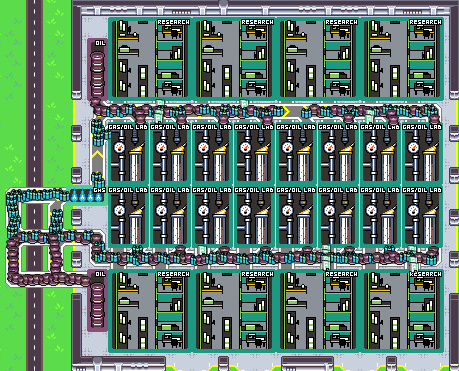
Task: Click the yellow right-pointing chevron on upper corridor
Action: click(x=286, y=112)
